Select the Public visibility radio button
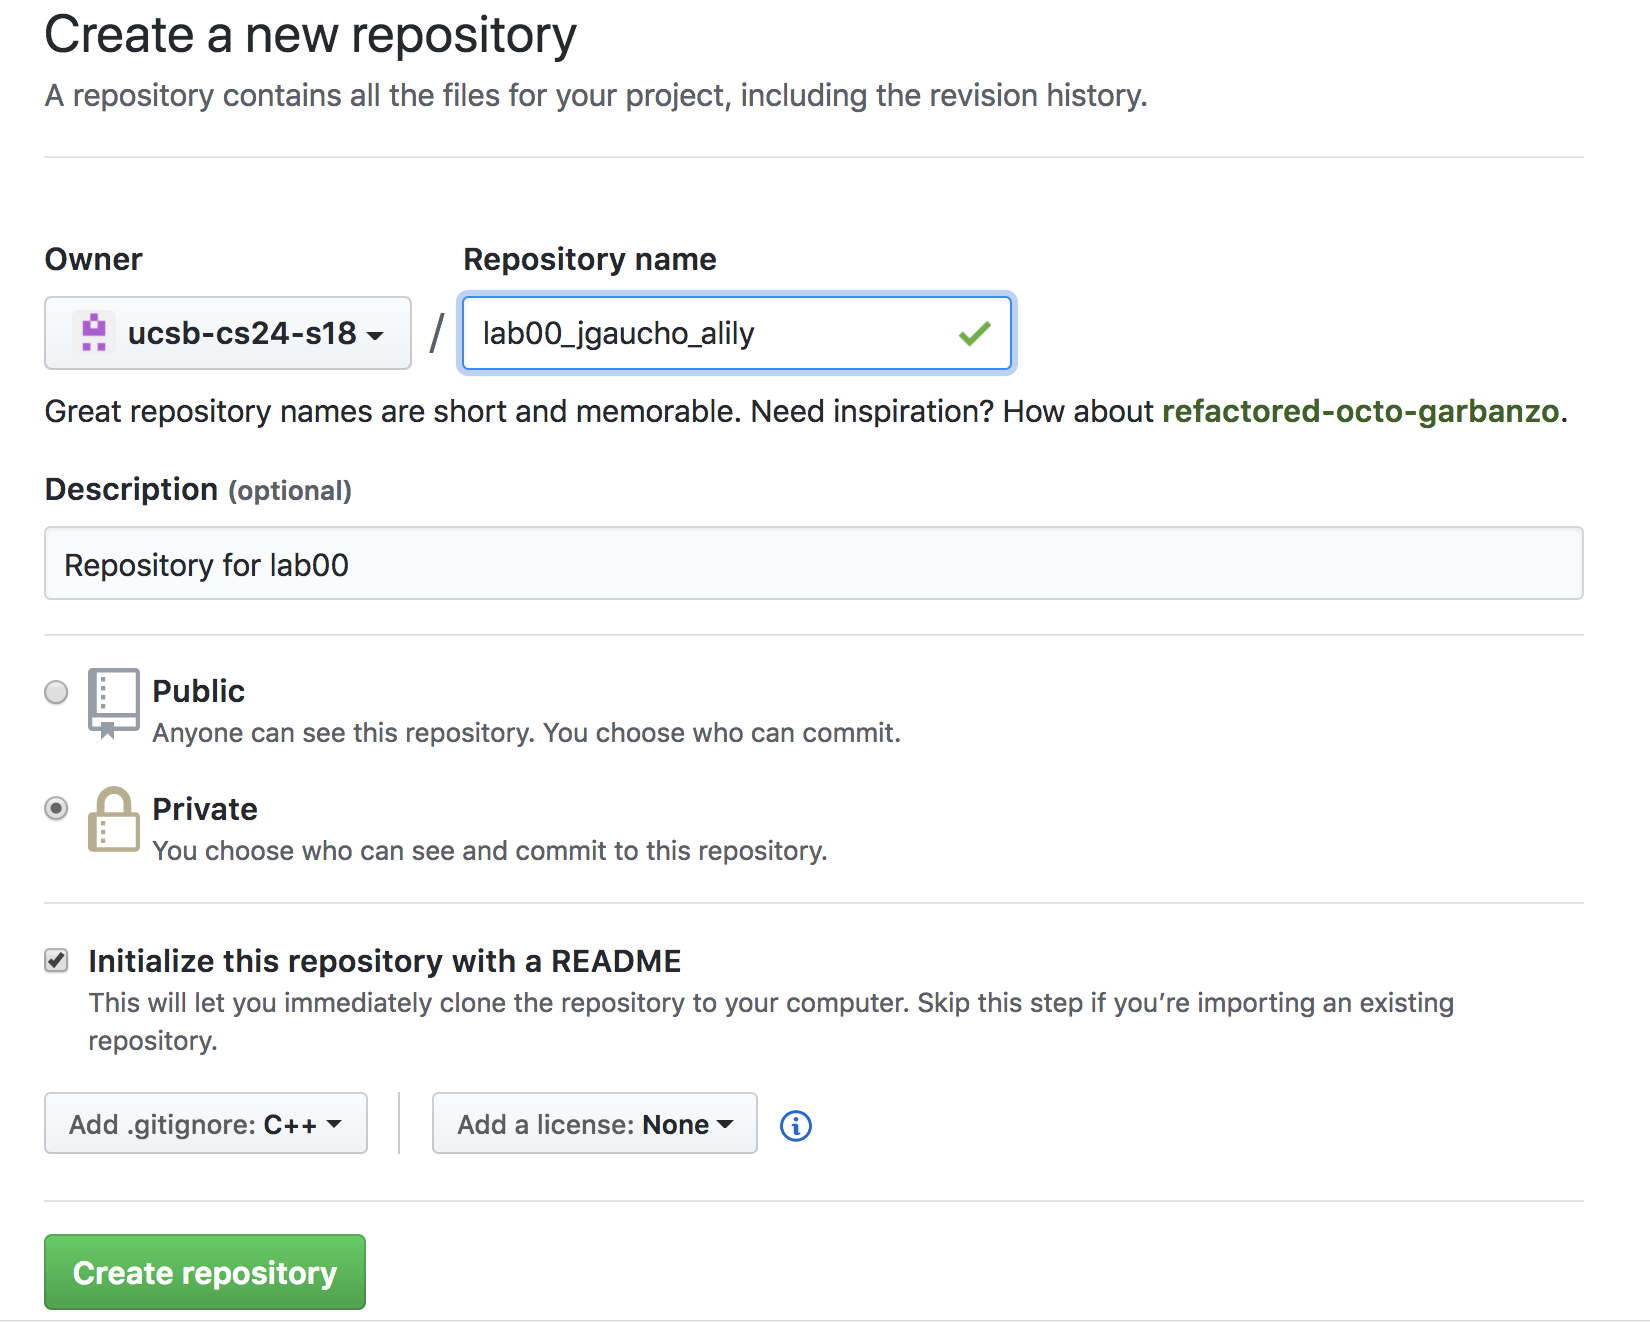The height and width of the screenshot is (1322, 1650). [x=56, y=691]
